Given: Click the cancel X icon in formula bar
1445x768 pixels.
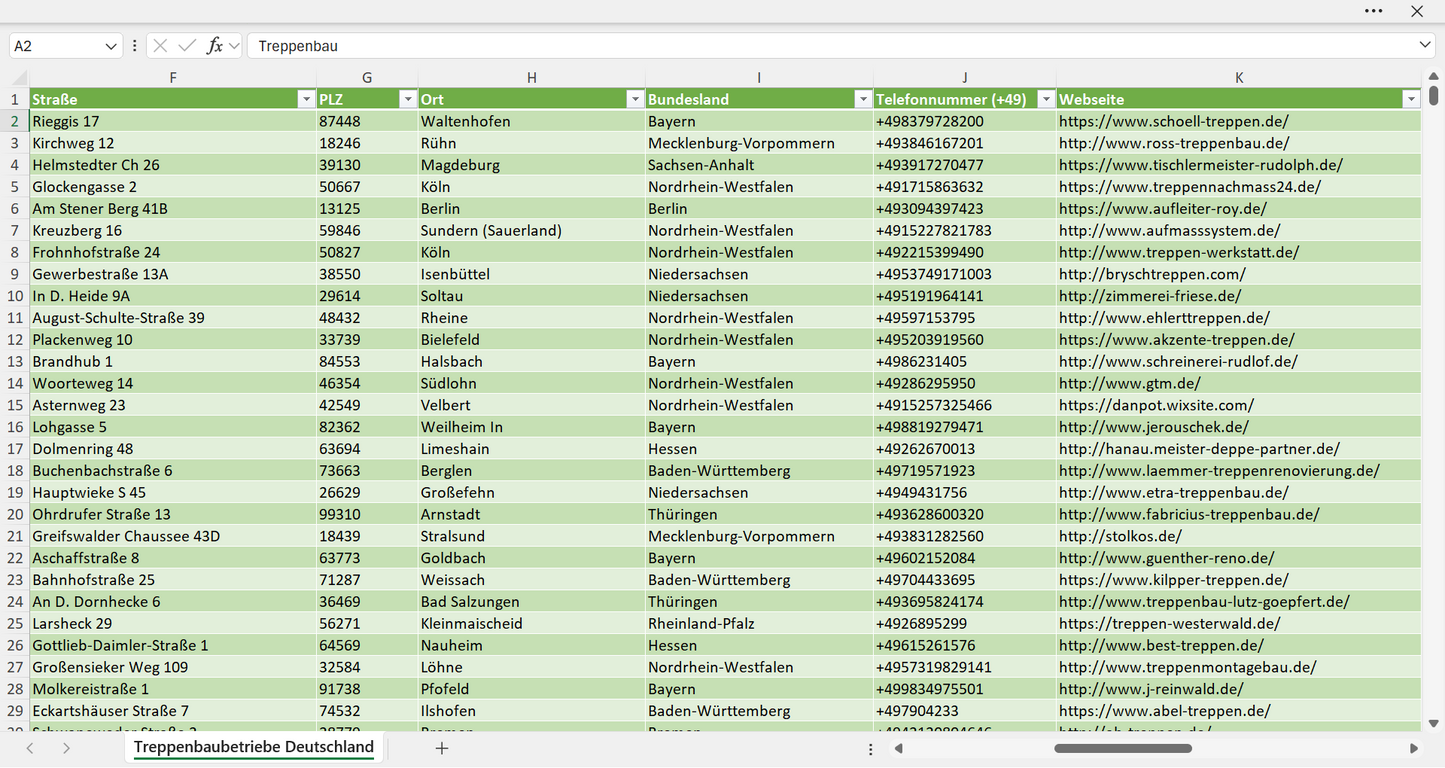Looking at the screenshot, I should 160,46.
